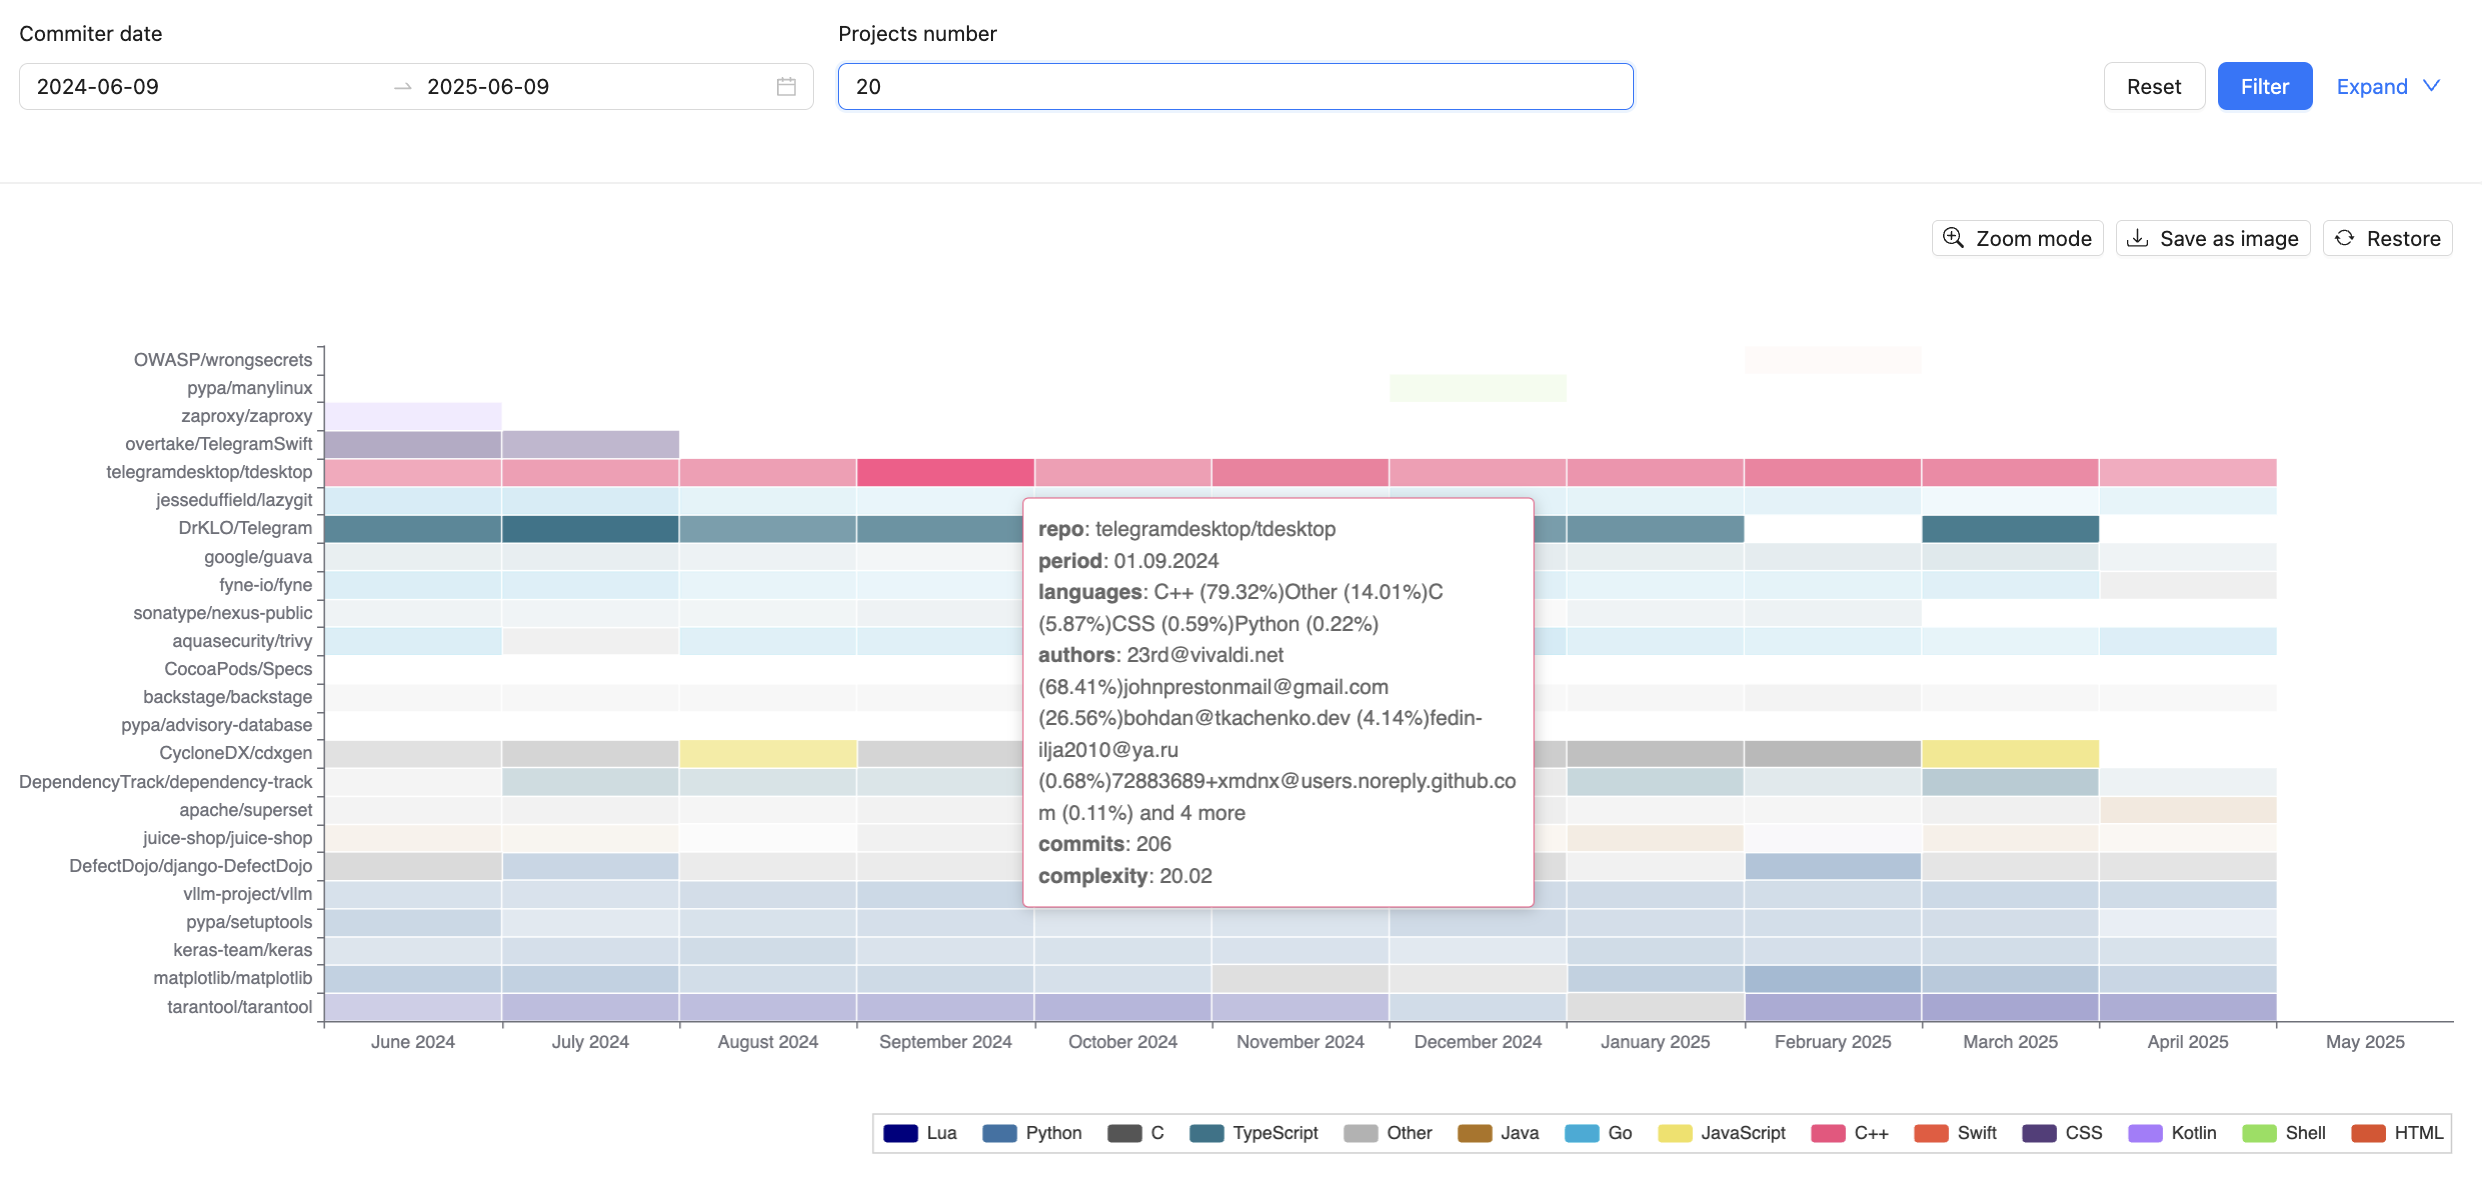The image size is (2482, 1186).
Task: Click the Restore button
Action: click(2388, 238)
